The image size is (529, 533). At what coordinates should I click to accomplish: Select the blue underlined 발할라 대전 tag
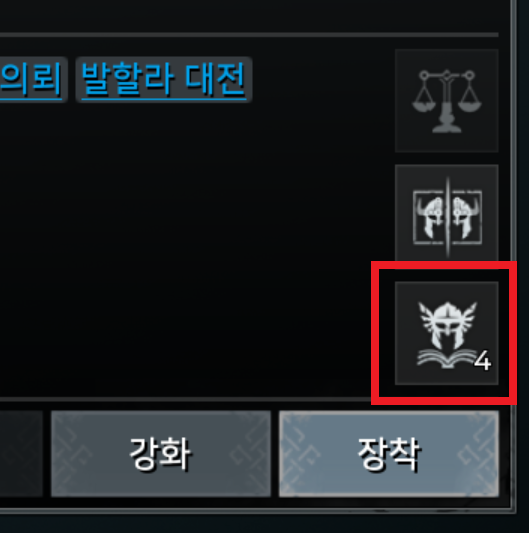point(164,80)
